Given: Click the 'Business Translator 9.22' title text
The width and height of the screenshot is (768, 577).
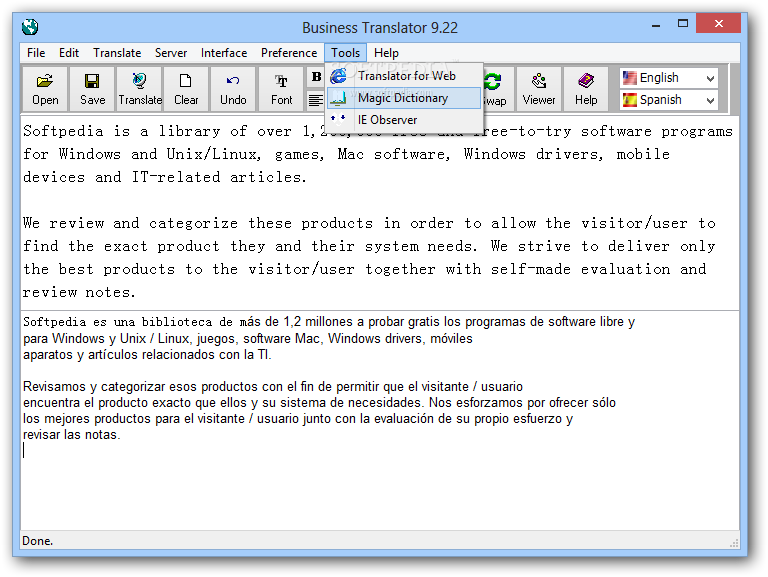Looking at the screenshot, I should click(x=380, y=27).
